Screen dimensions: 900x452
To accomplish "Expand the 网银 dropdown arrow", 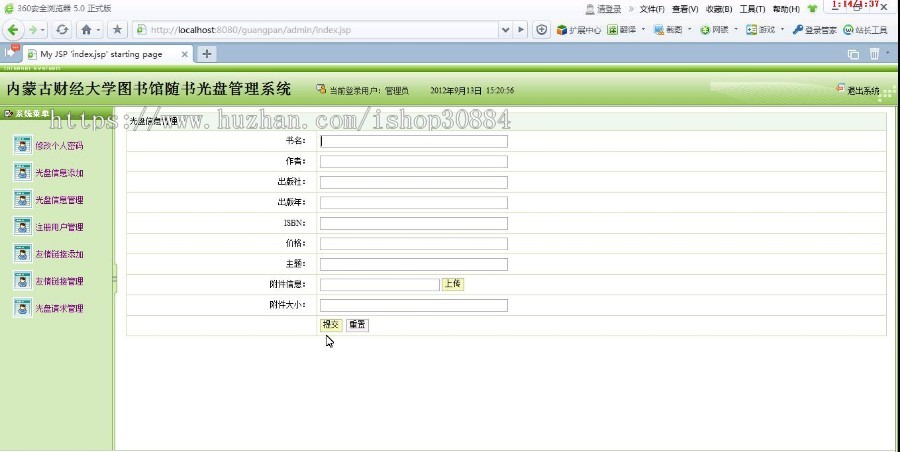I will click(x=736, y=29).
